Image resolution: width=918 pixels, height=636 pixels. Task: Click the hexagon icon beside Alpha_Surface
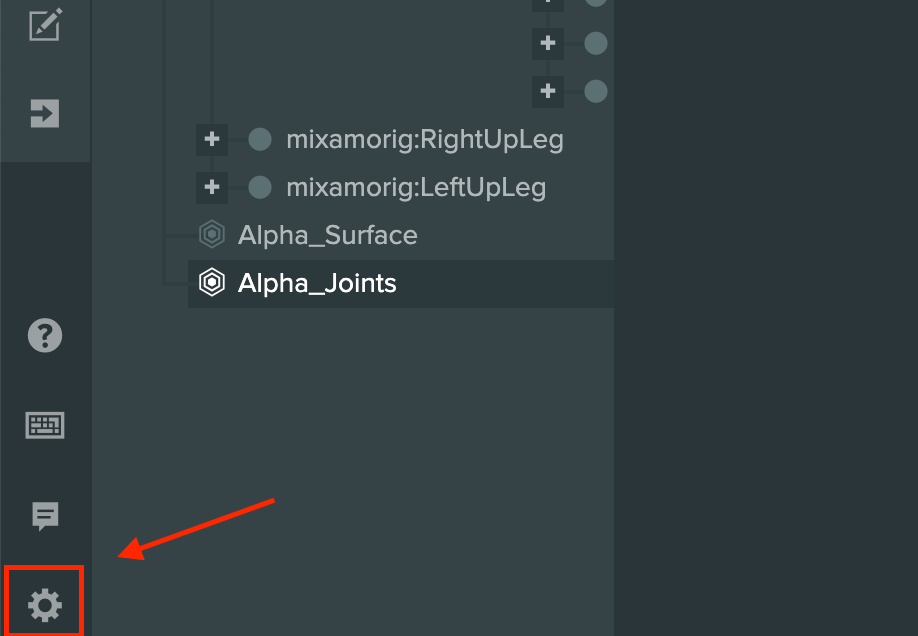pos(212,235)
